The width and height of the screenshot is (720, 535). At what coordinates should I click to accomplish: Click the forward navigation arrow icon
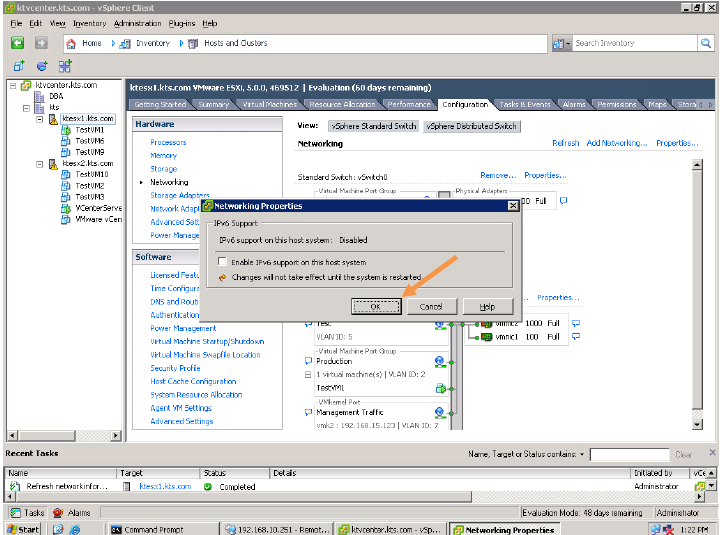click(41, 43)
